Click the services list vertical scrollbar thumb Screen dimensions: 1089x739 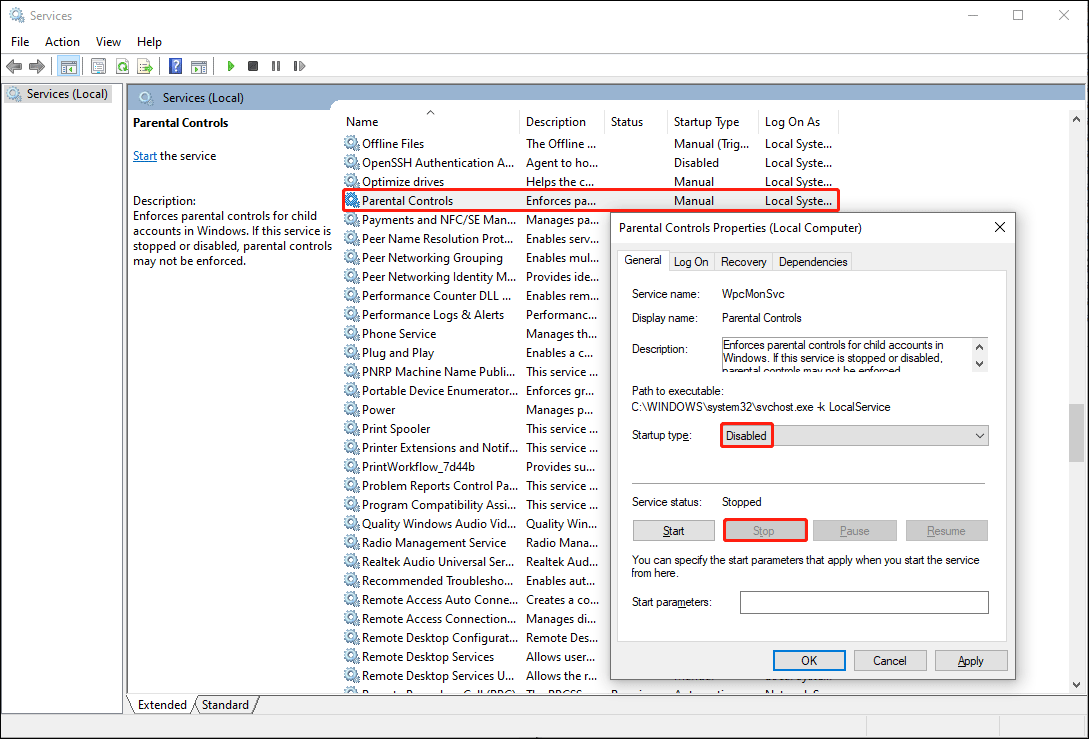click(1076, 433)
